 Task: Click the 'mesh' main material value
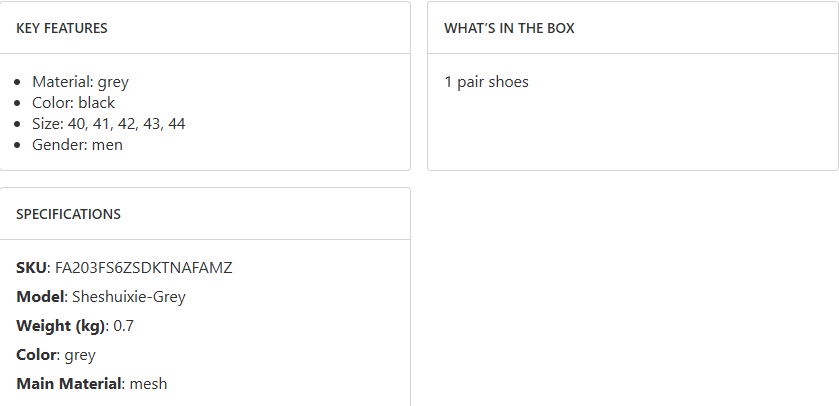tap(149, 384)
